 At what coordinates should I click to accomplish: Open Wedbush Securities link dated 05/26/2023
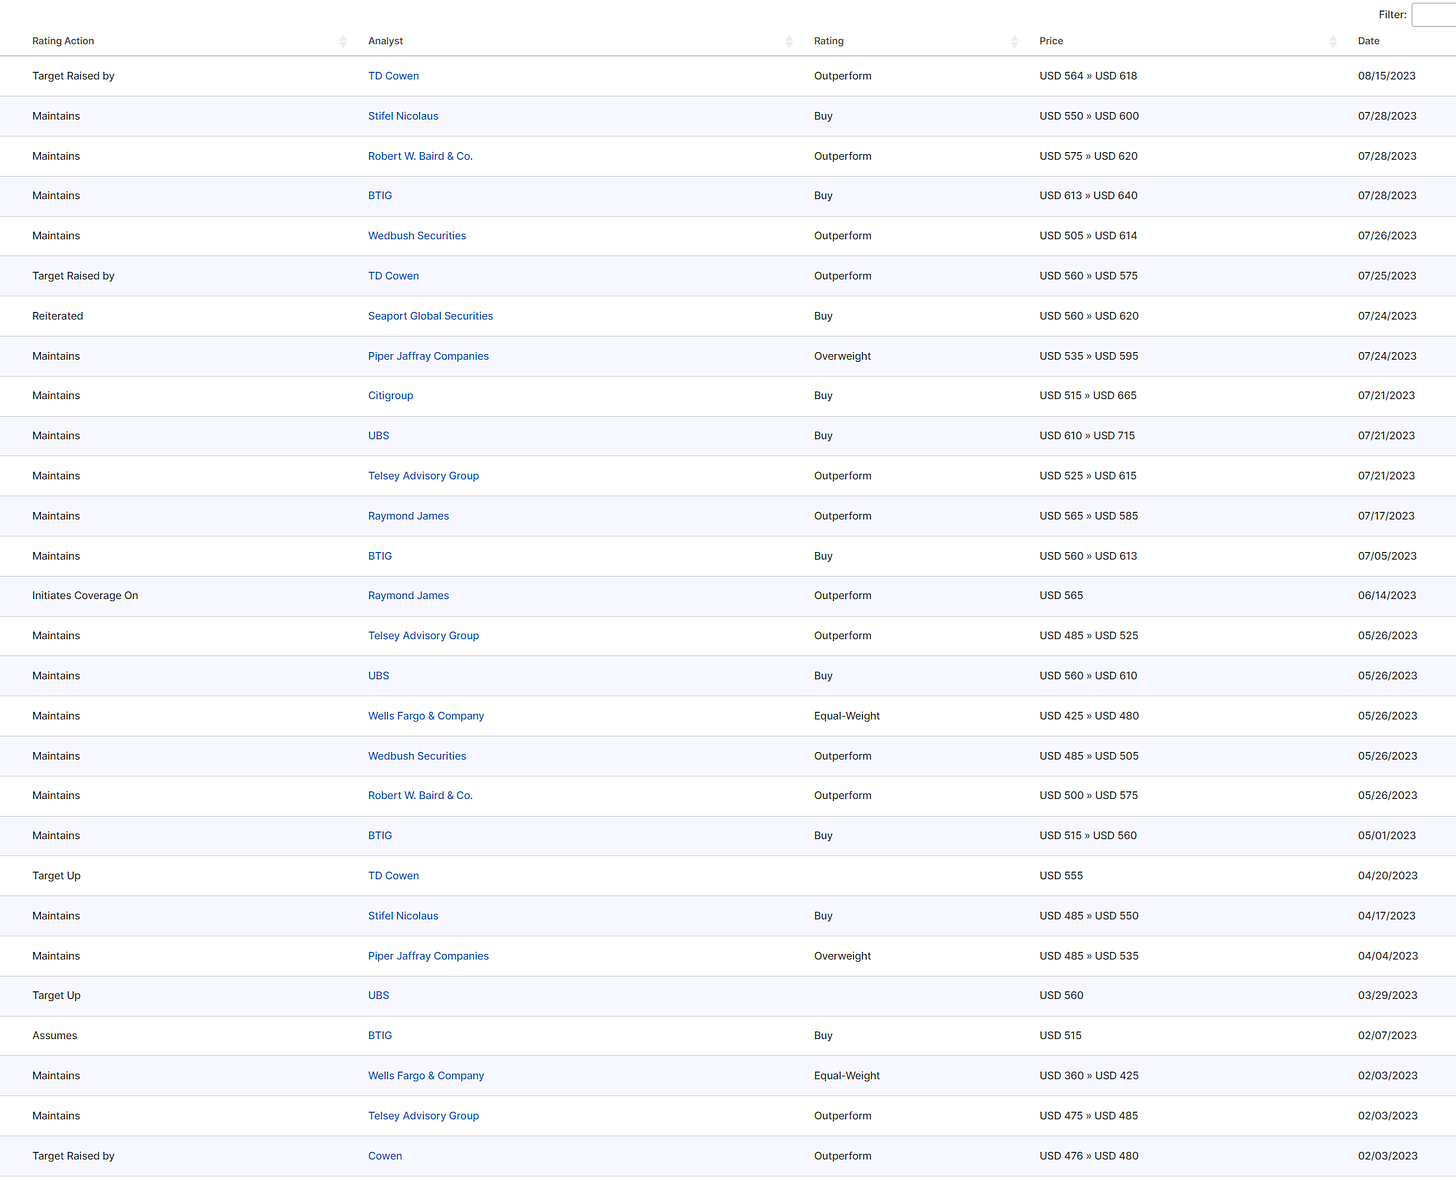pyautogui.click(x=417, y=756)
